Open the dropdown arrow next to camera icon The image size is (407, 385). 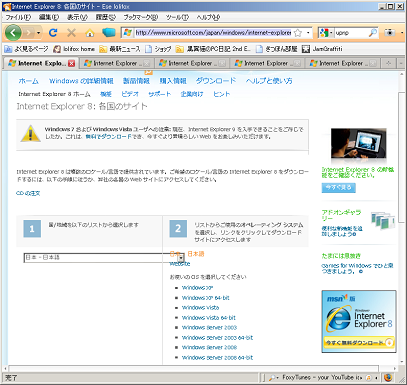402,33
